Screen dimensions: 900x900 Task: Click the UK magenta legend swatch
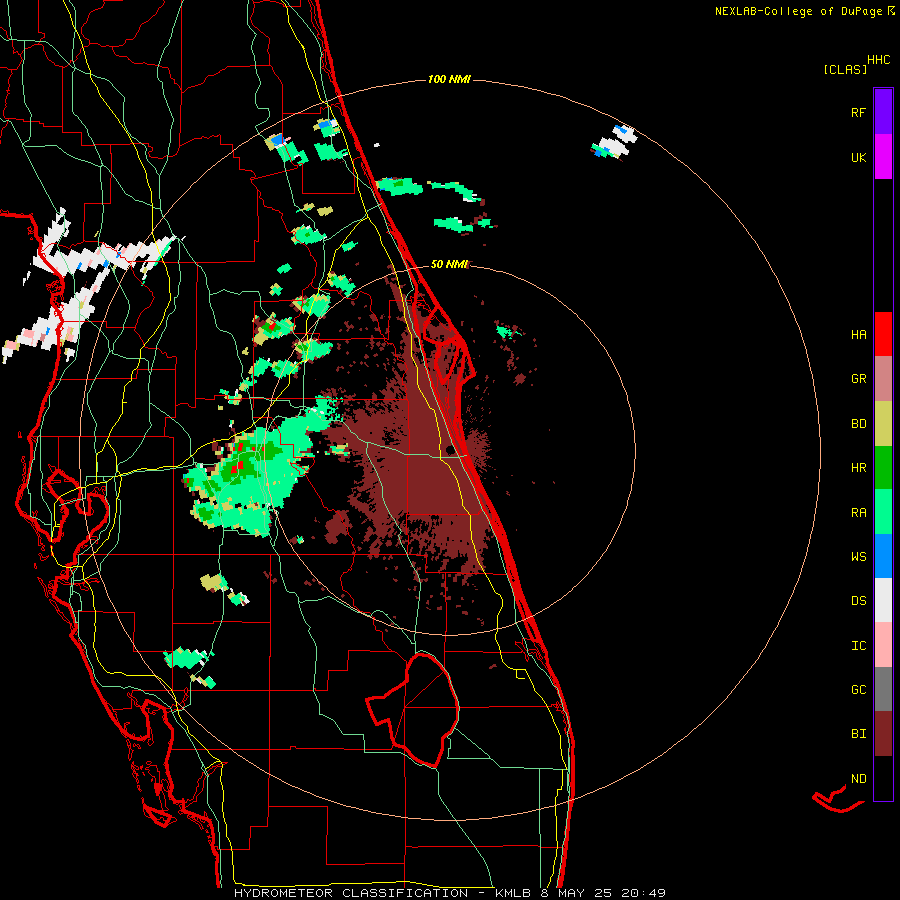click(883, 157)
